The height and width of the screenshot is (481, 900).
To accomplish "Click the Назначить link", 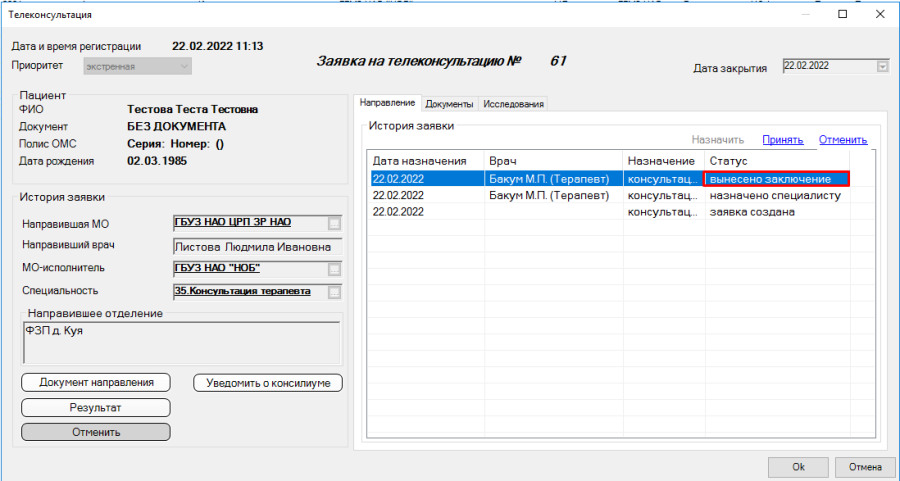I will (x=717, y=139).
